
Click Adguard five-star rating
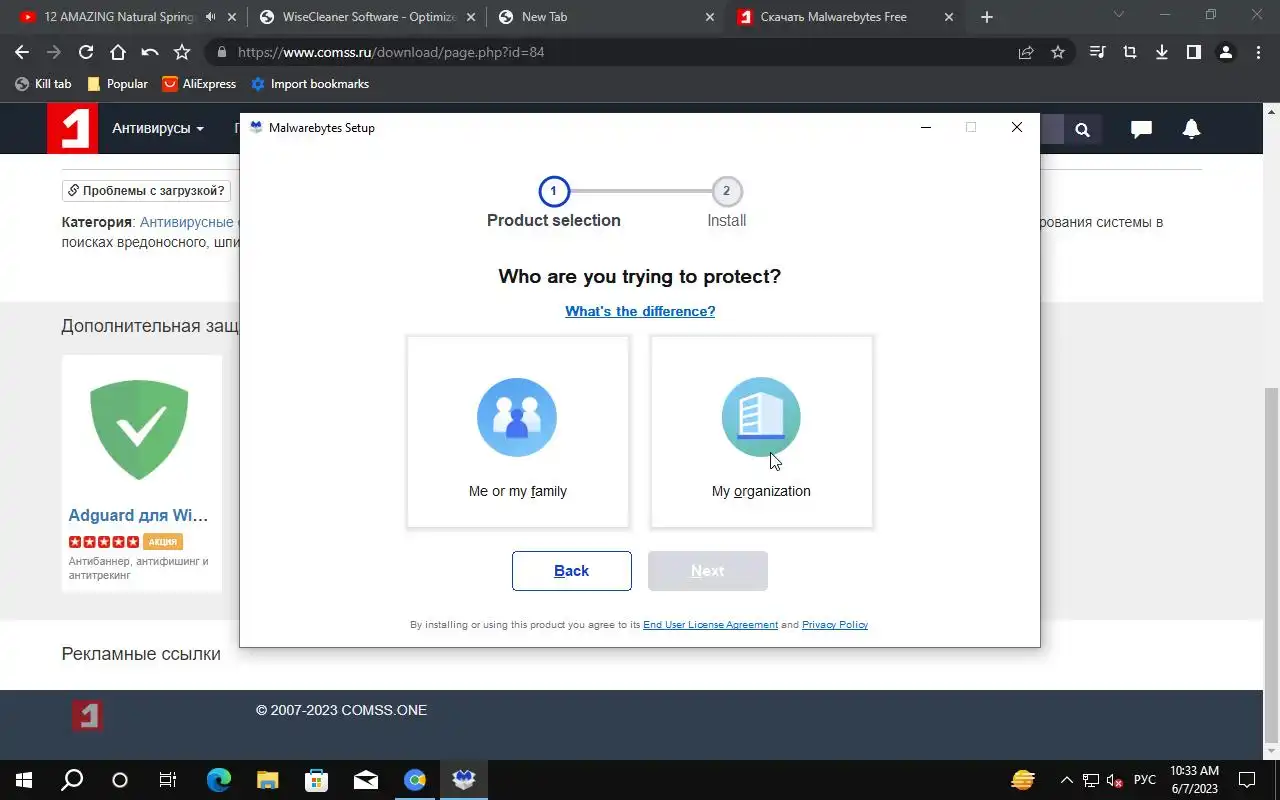(104, 542)
